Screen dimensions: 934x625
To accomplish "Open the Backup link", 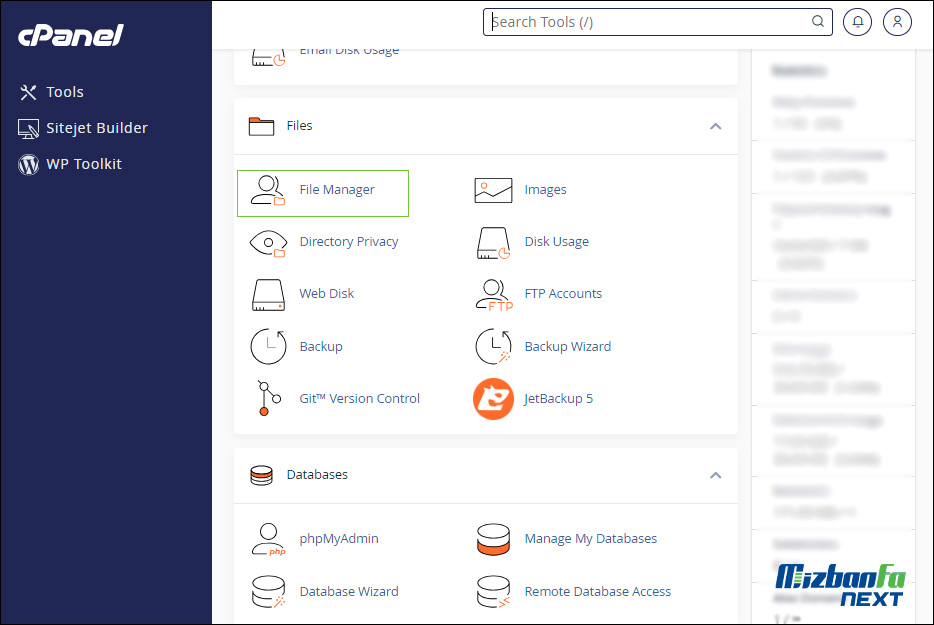I will pos(321,346).
